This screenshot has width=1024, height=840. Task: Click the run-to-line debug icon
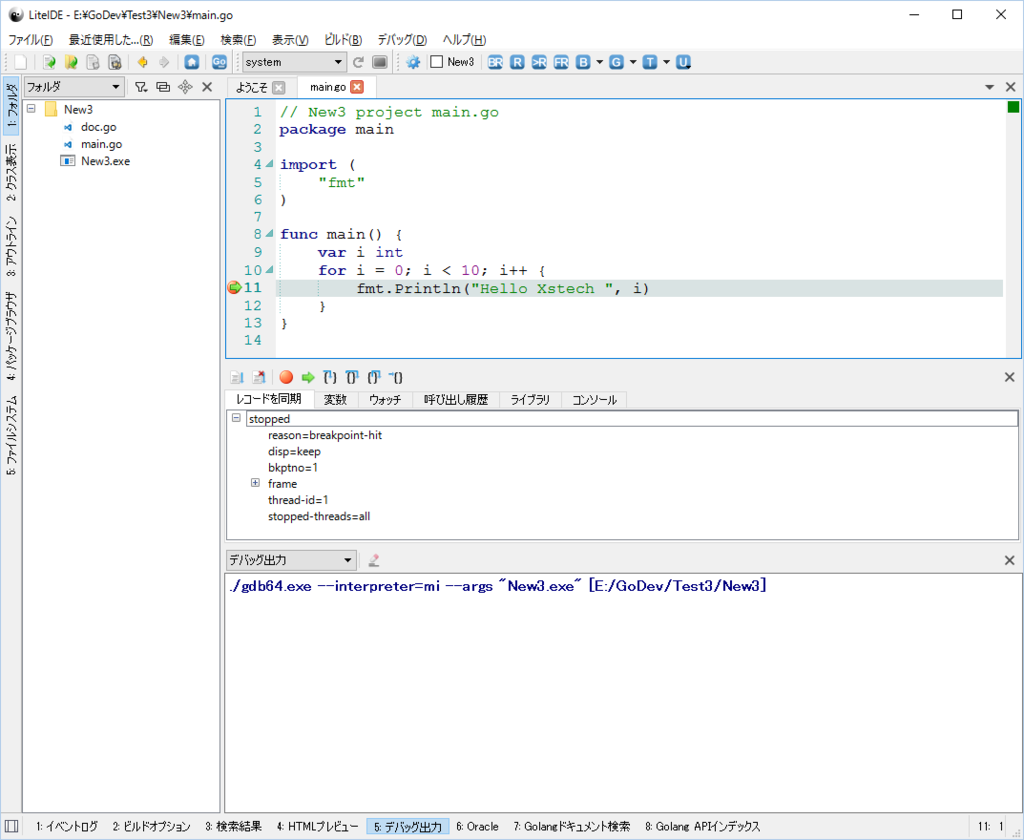(x=396, y=377)
